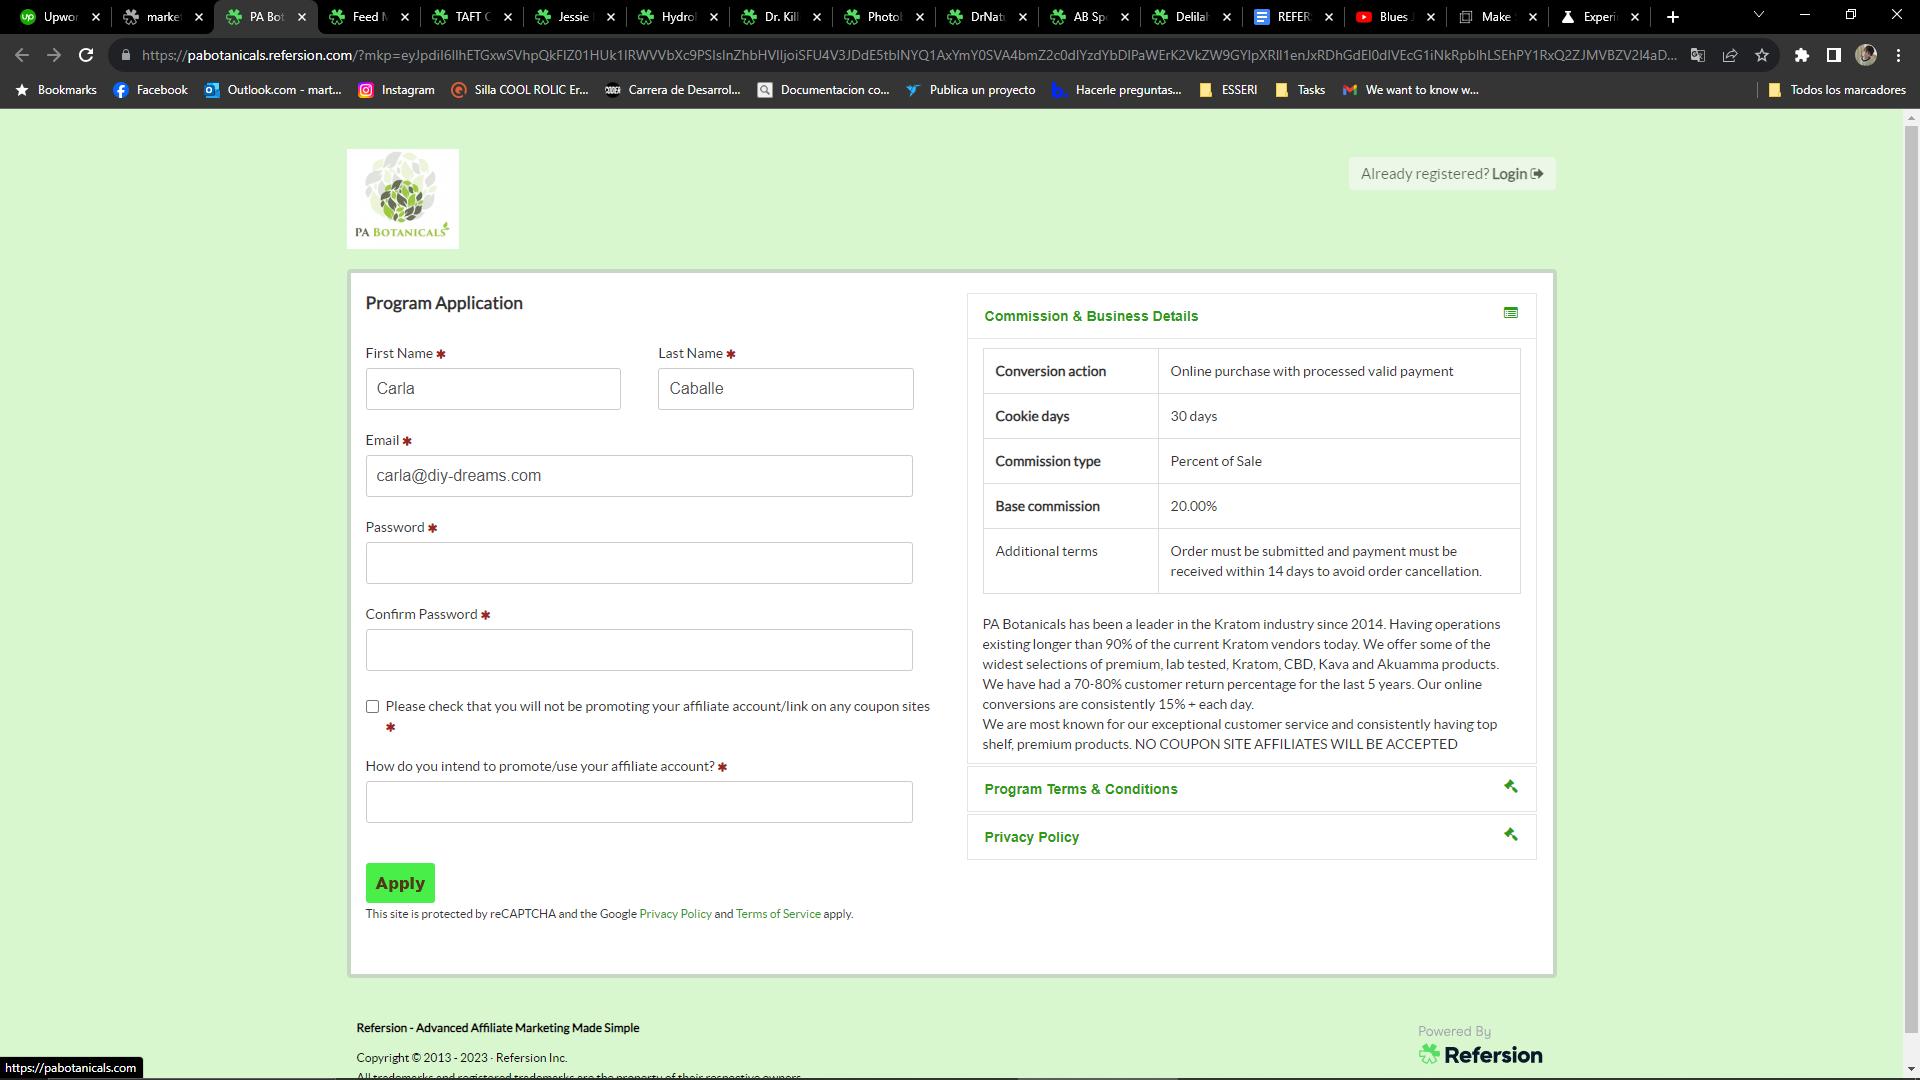Image resolution: width=1920 pixels, height=1080 pixels.
Task: Go back to the previous page
Action: 22,55
